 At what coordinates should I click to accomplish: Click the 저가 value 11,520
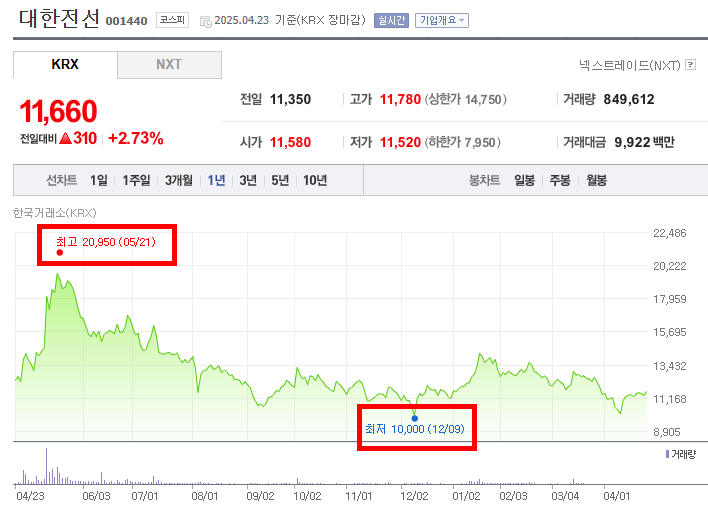click(x=400, y=142)
